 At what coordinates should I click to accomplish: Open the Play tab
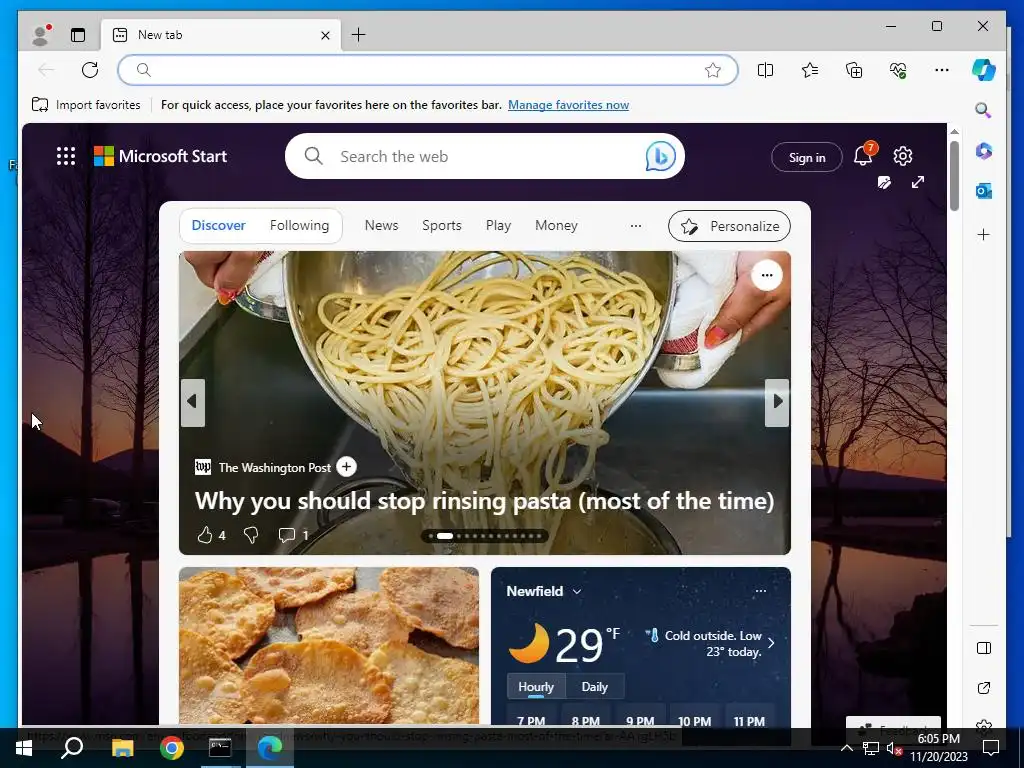[x=498, y=225]
